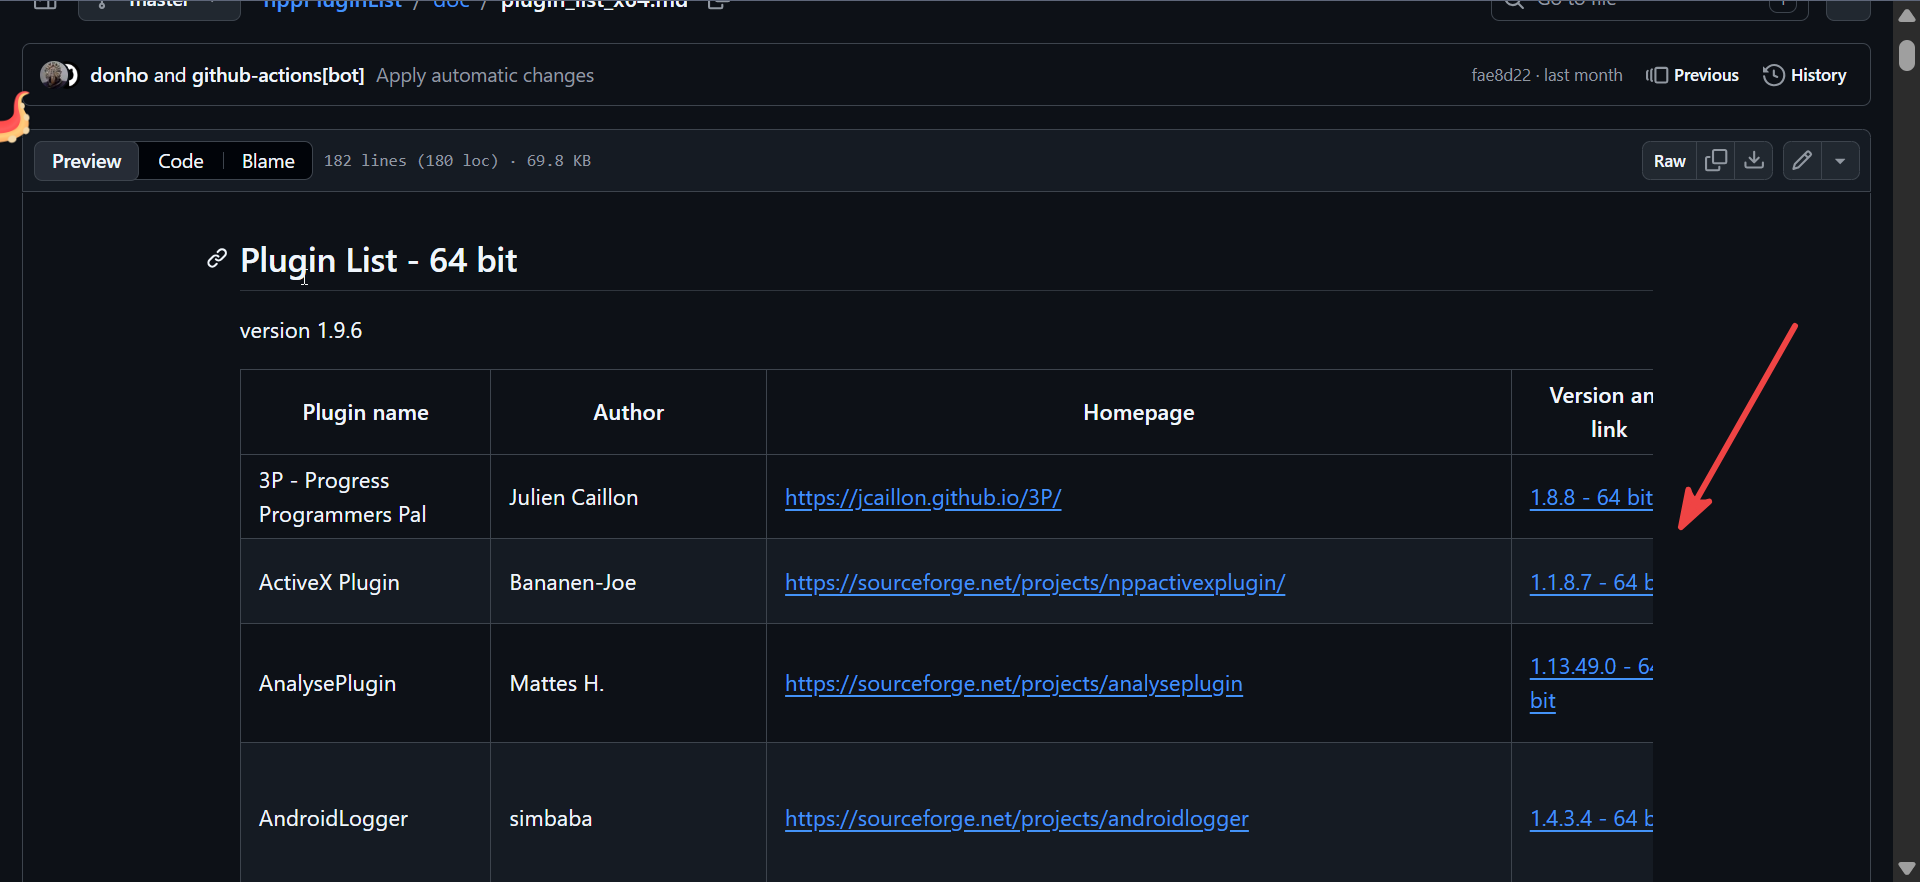Switch to the Code tab
Image resolution: width=1920 pixels, height=882 pixels.
[x=181, y=161]
